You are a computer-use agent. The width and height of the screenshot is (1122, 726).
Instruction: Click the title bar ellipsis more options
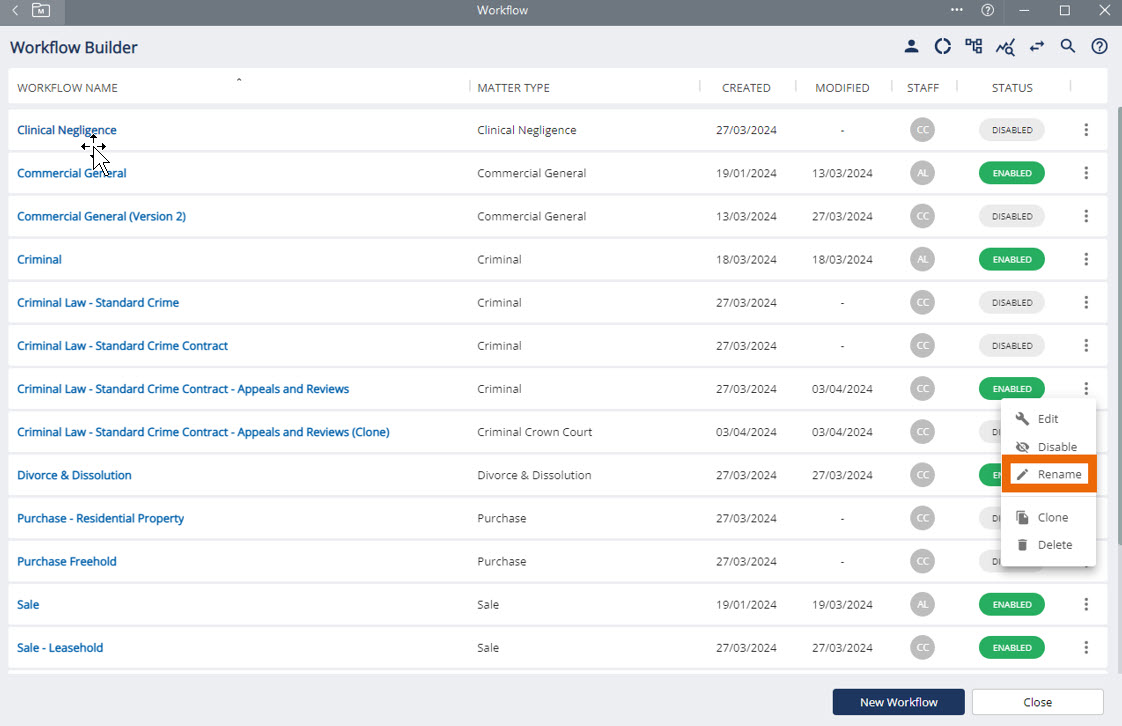point(957,10)
